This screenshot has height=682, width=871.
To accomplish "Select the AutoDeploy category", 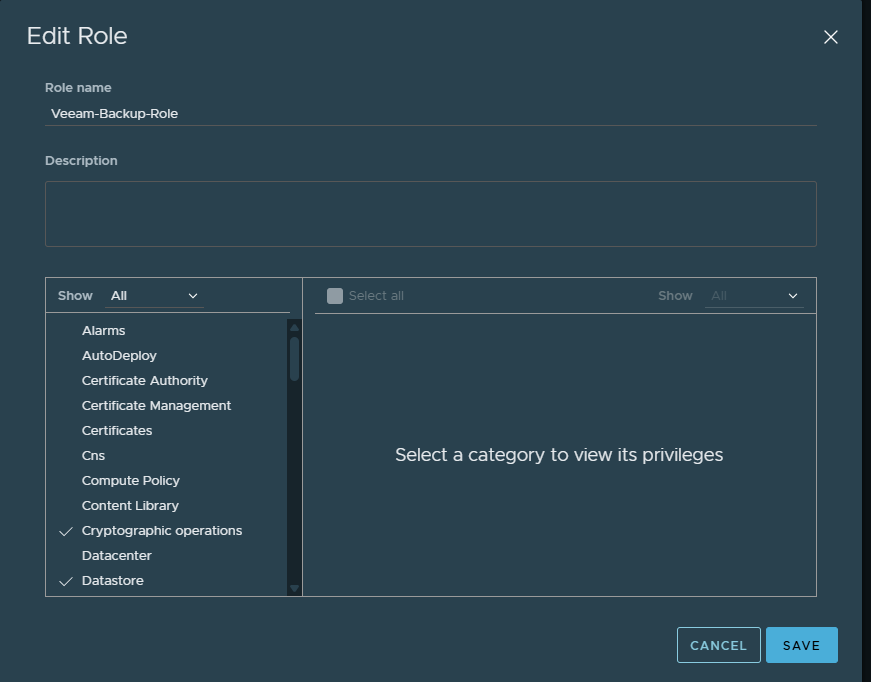I will point(119,356).
